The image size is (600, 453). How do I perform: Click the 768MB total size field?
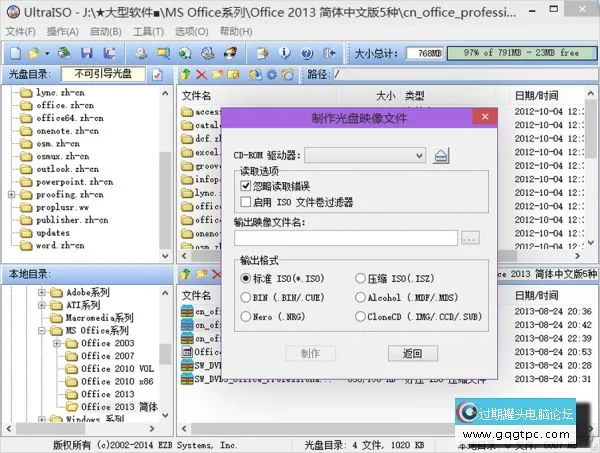(x=425, y=53)
